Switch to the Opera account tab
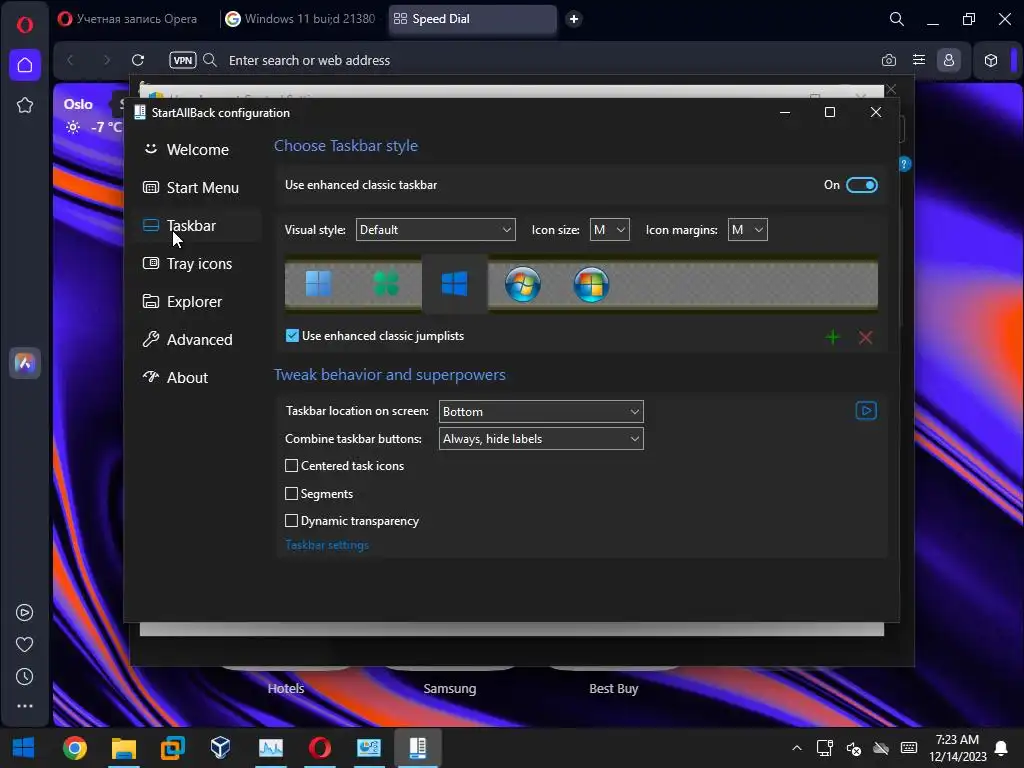Viewport: 1024px width, 768px height. (x=128, y=19)
